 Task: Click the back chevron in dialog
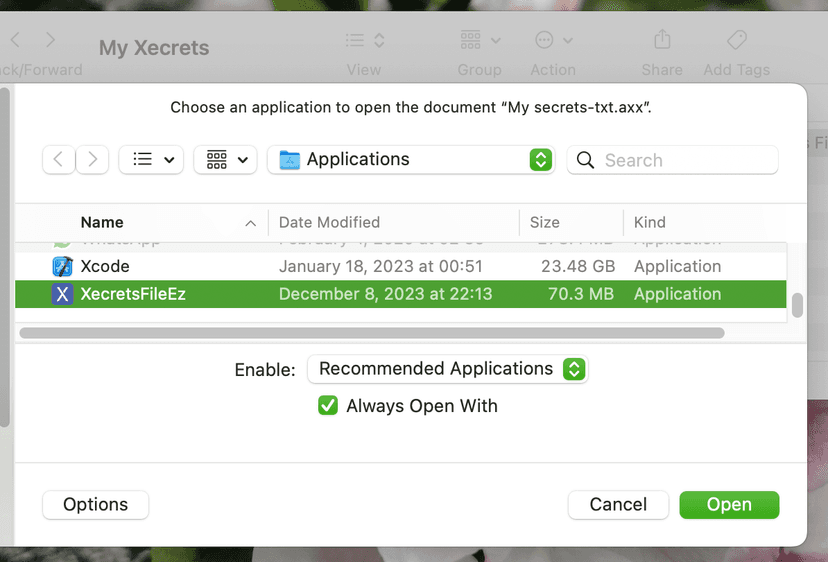tap(59, 160)
